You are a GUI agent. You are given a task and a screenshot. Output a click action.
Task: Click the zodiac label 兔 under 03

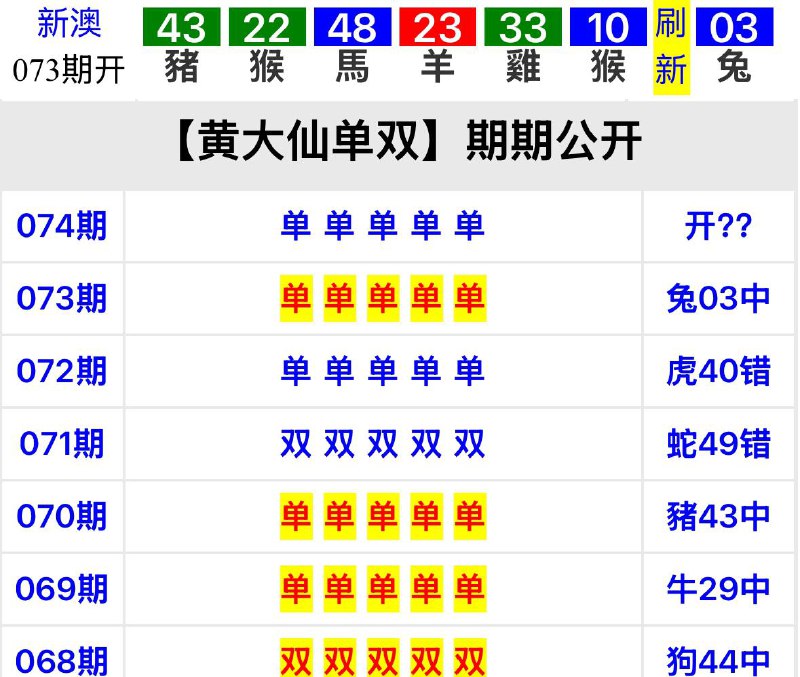tap(735, 67)
